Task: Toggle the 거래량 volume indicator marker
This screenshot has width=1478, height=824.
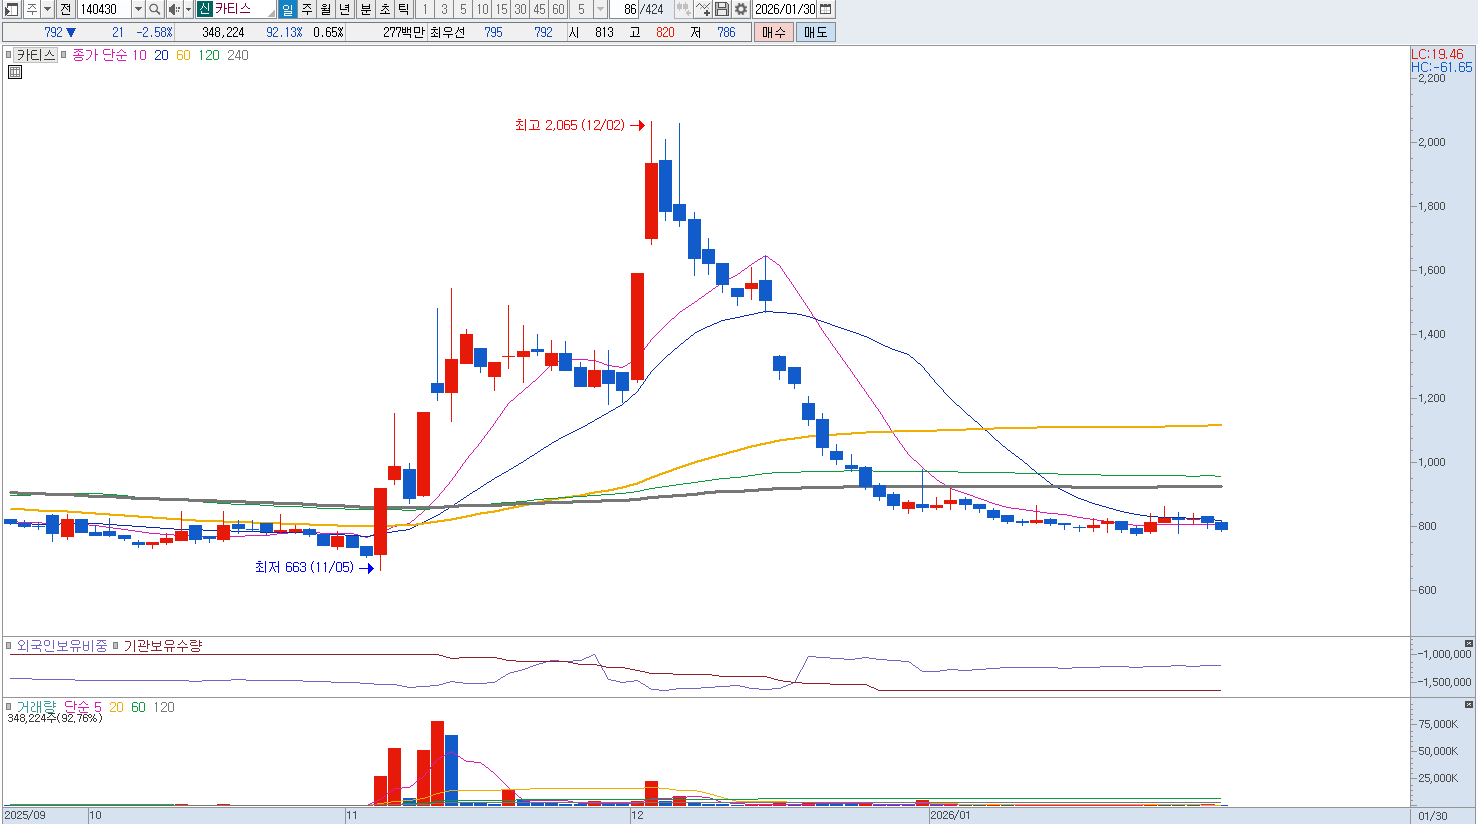Action: pos(9,707)
